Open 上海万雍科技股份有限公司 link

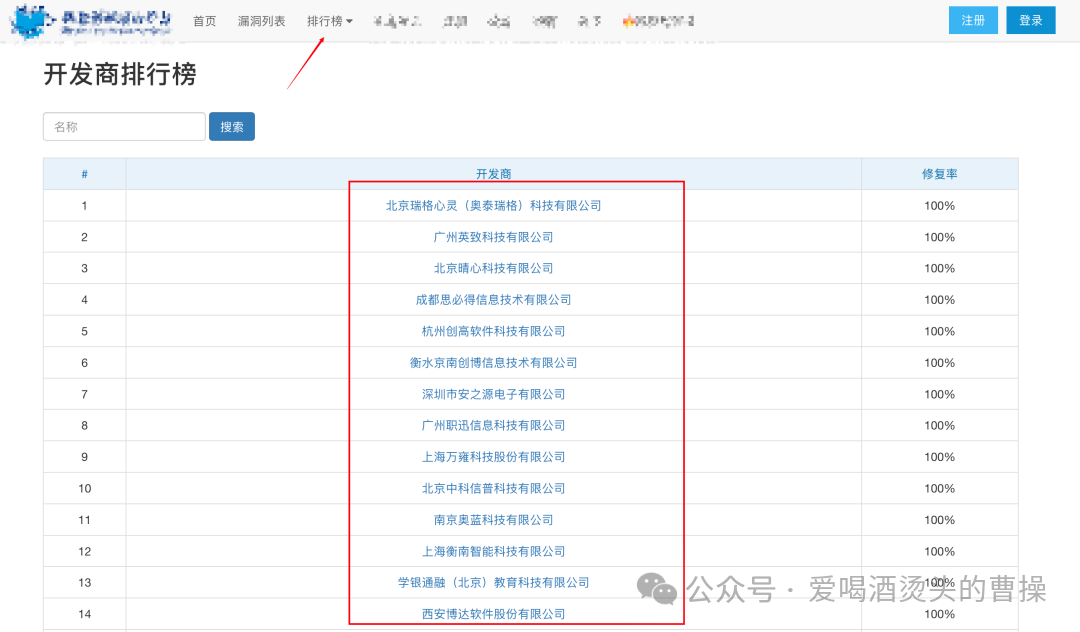tap(493, 457)
